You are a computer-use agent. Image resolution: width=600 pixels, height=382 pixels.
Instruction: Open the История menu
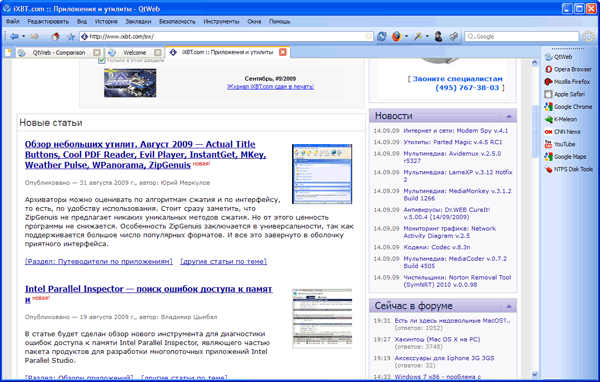point(106,21)
